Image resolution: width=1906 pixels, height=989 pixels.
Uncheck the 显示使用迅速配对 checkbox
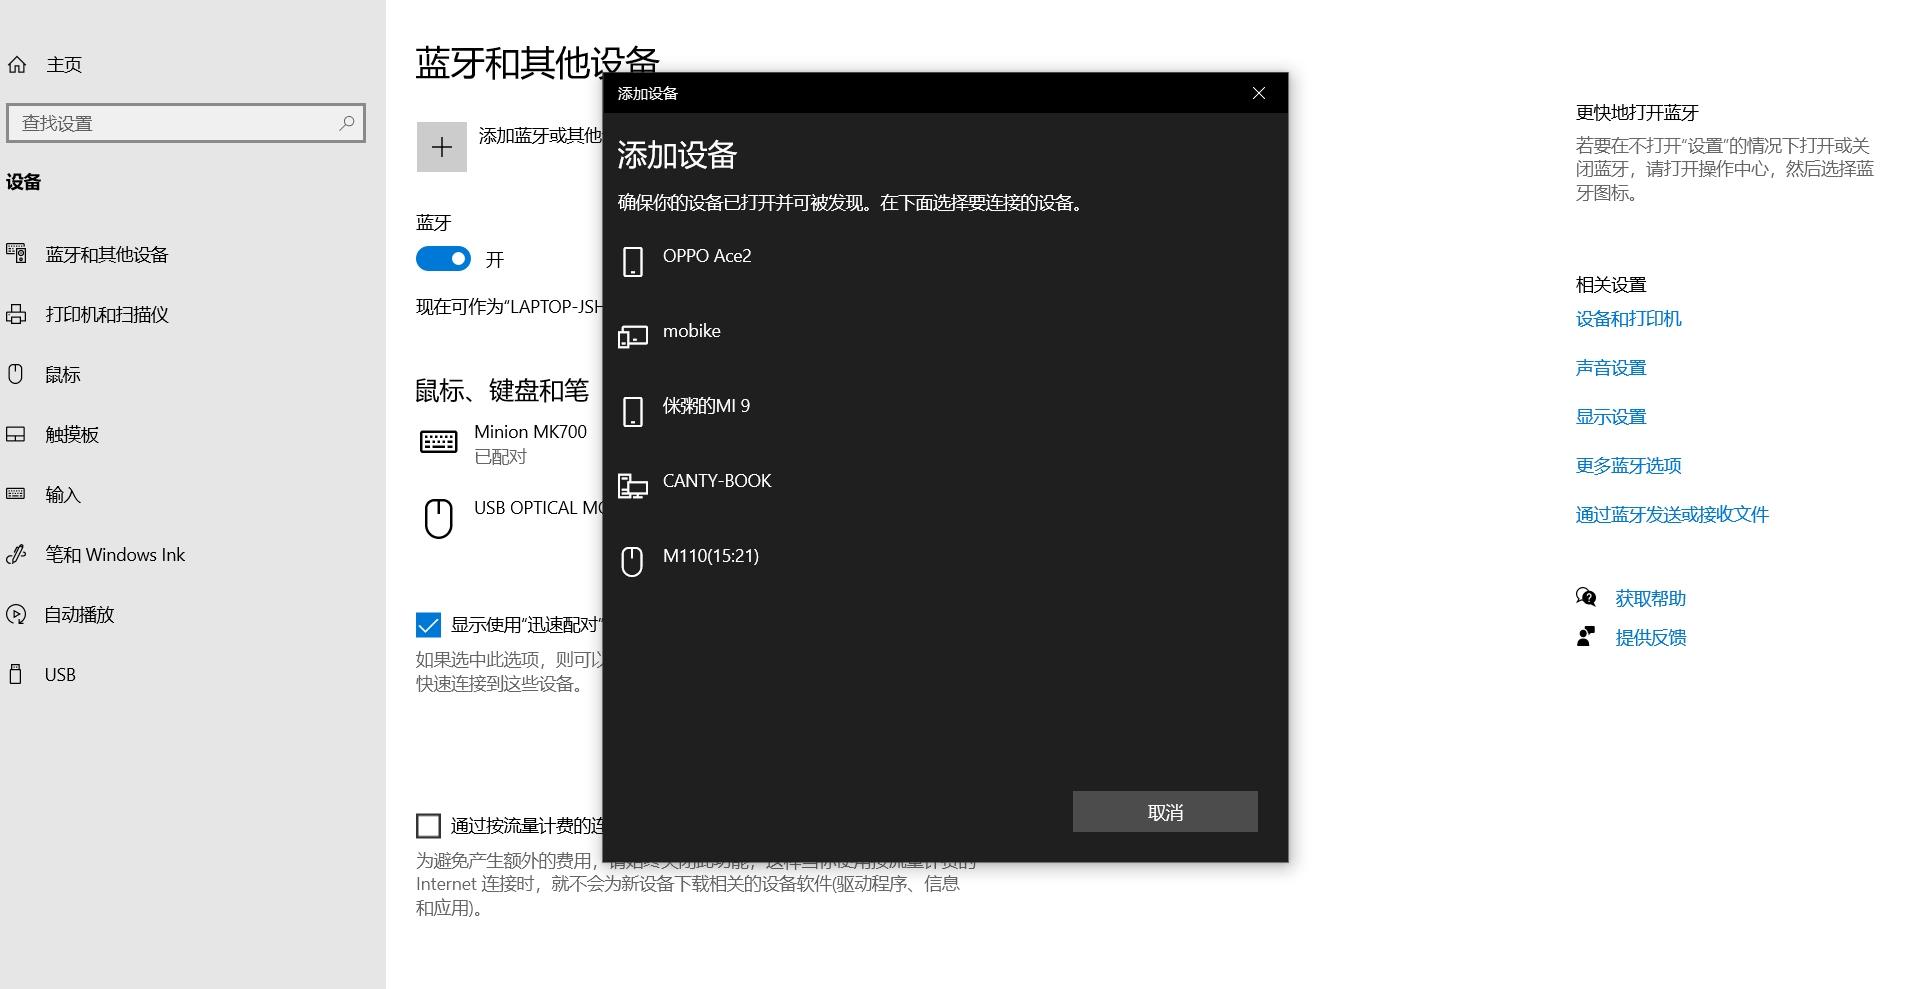click(428, 625)
